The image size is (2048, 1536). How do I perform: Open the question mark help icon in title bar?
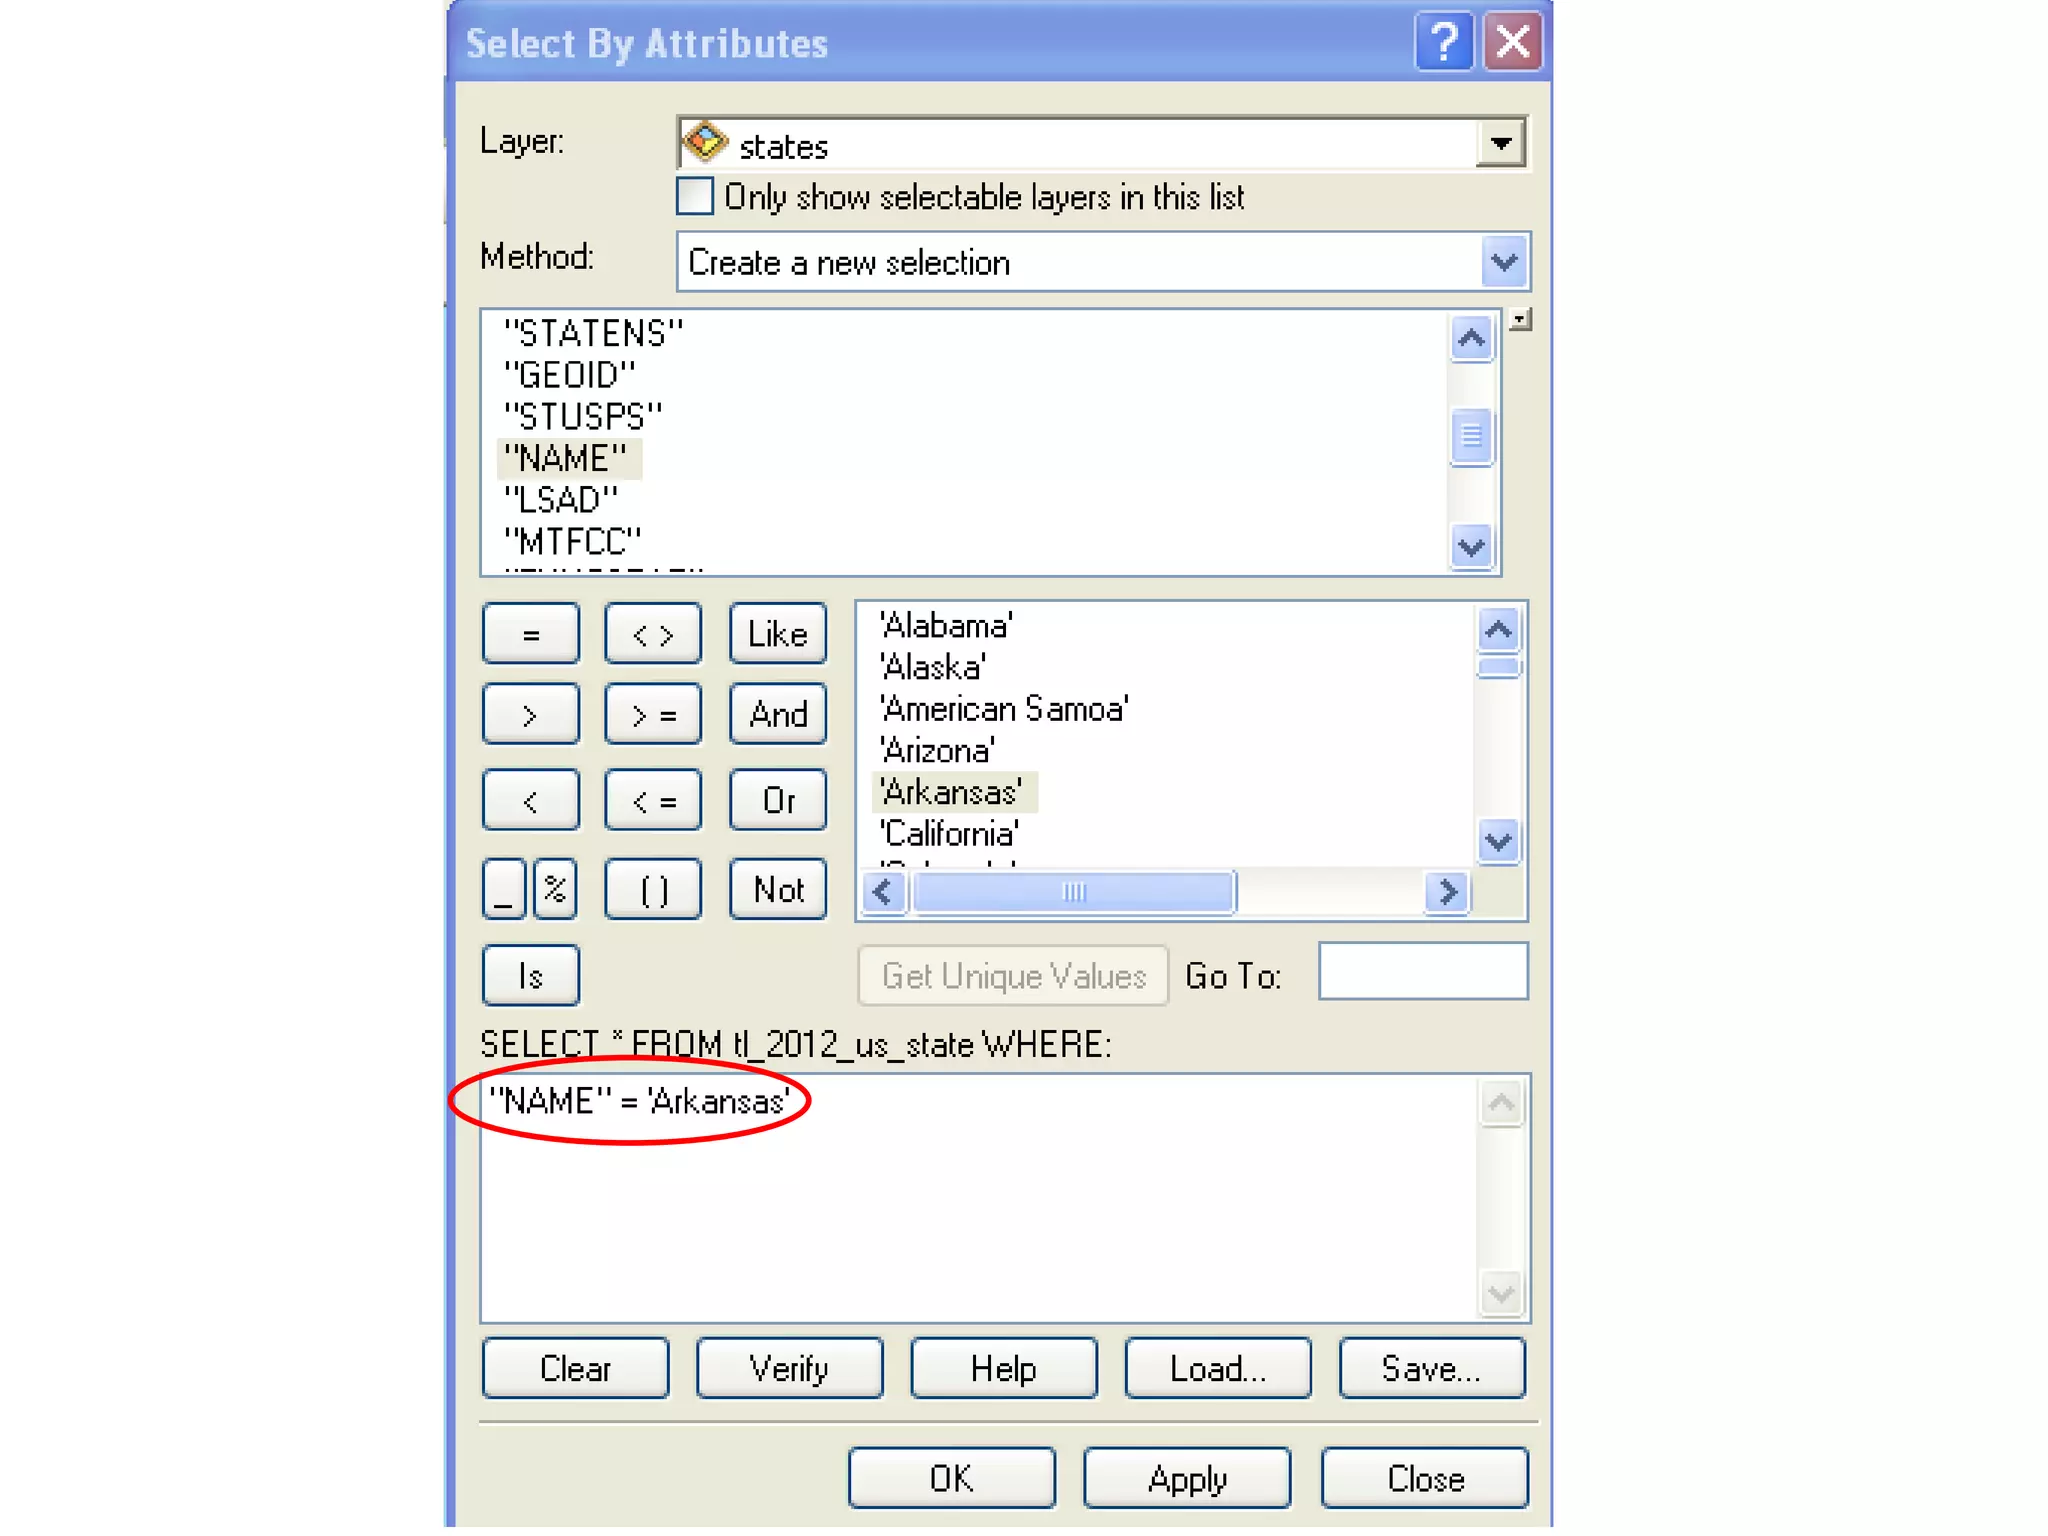pyautogui.click(x=1443, y=42)
